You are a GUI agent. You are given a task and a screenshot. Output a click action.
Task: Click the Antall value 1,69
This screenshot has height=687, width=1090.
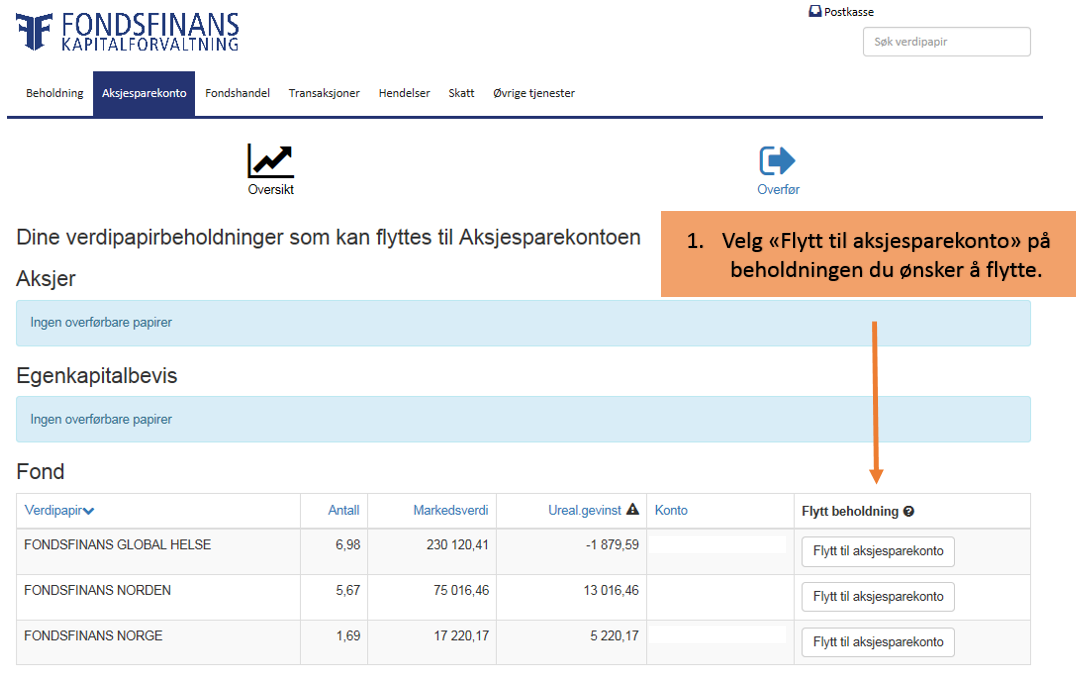[348, 636]
